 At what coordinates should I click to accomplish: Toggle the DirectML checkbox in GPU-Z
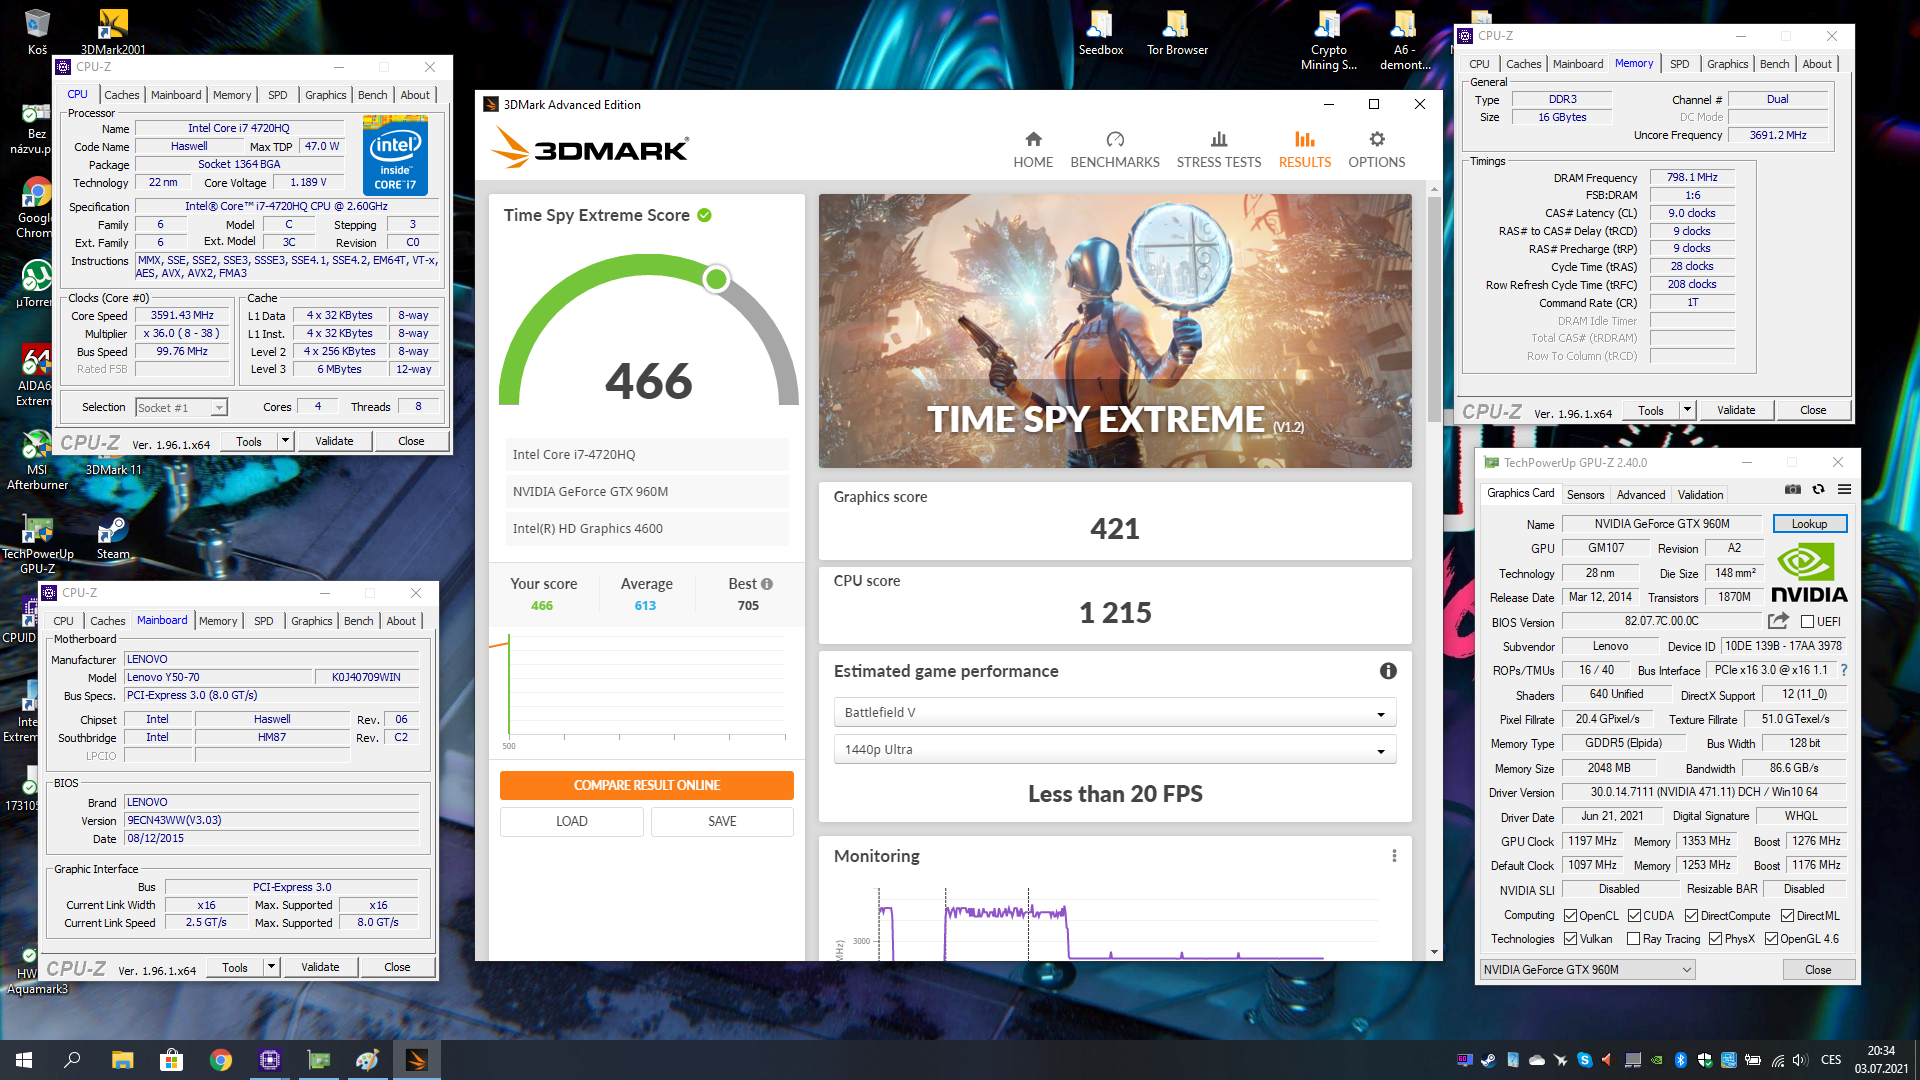(x=1787, y=916)
